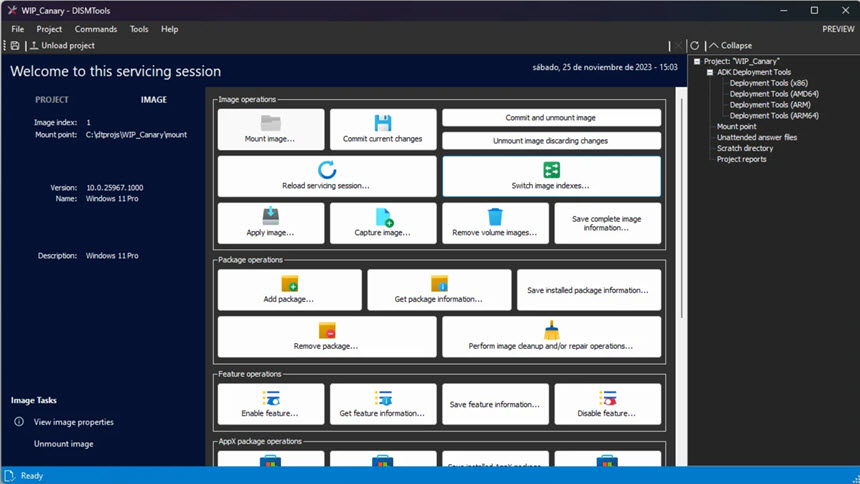This screenshot has width=860, height=484.
Task: Click Save installed package information button
Action: 589,290
